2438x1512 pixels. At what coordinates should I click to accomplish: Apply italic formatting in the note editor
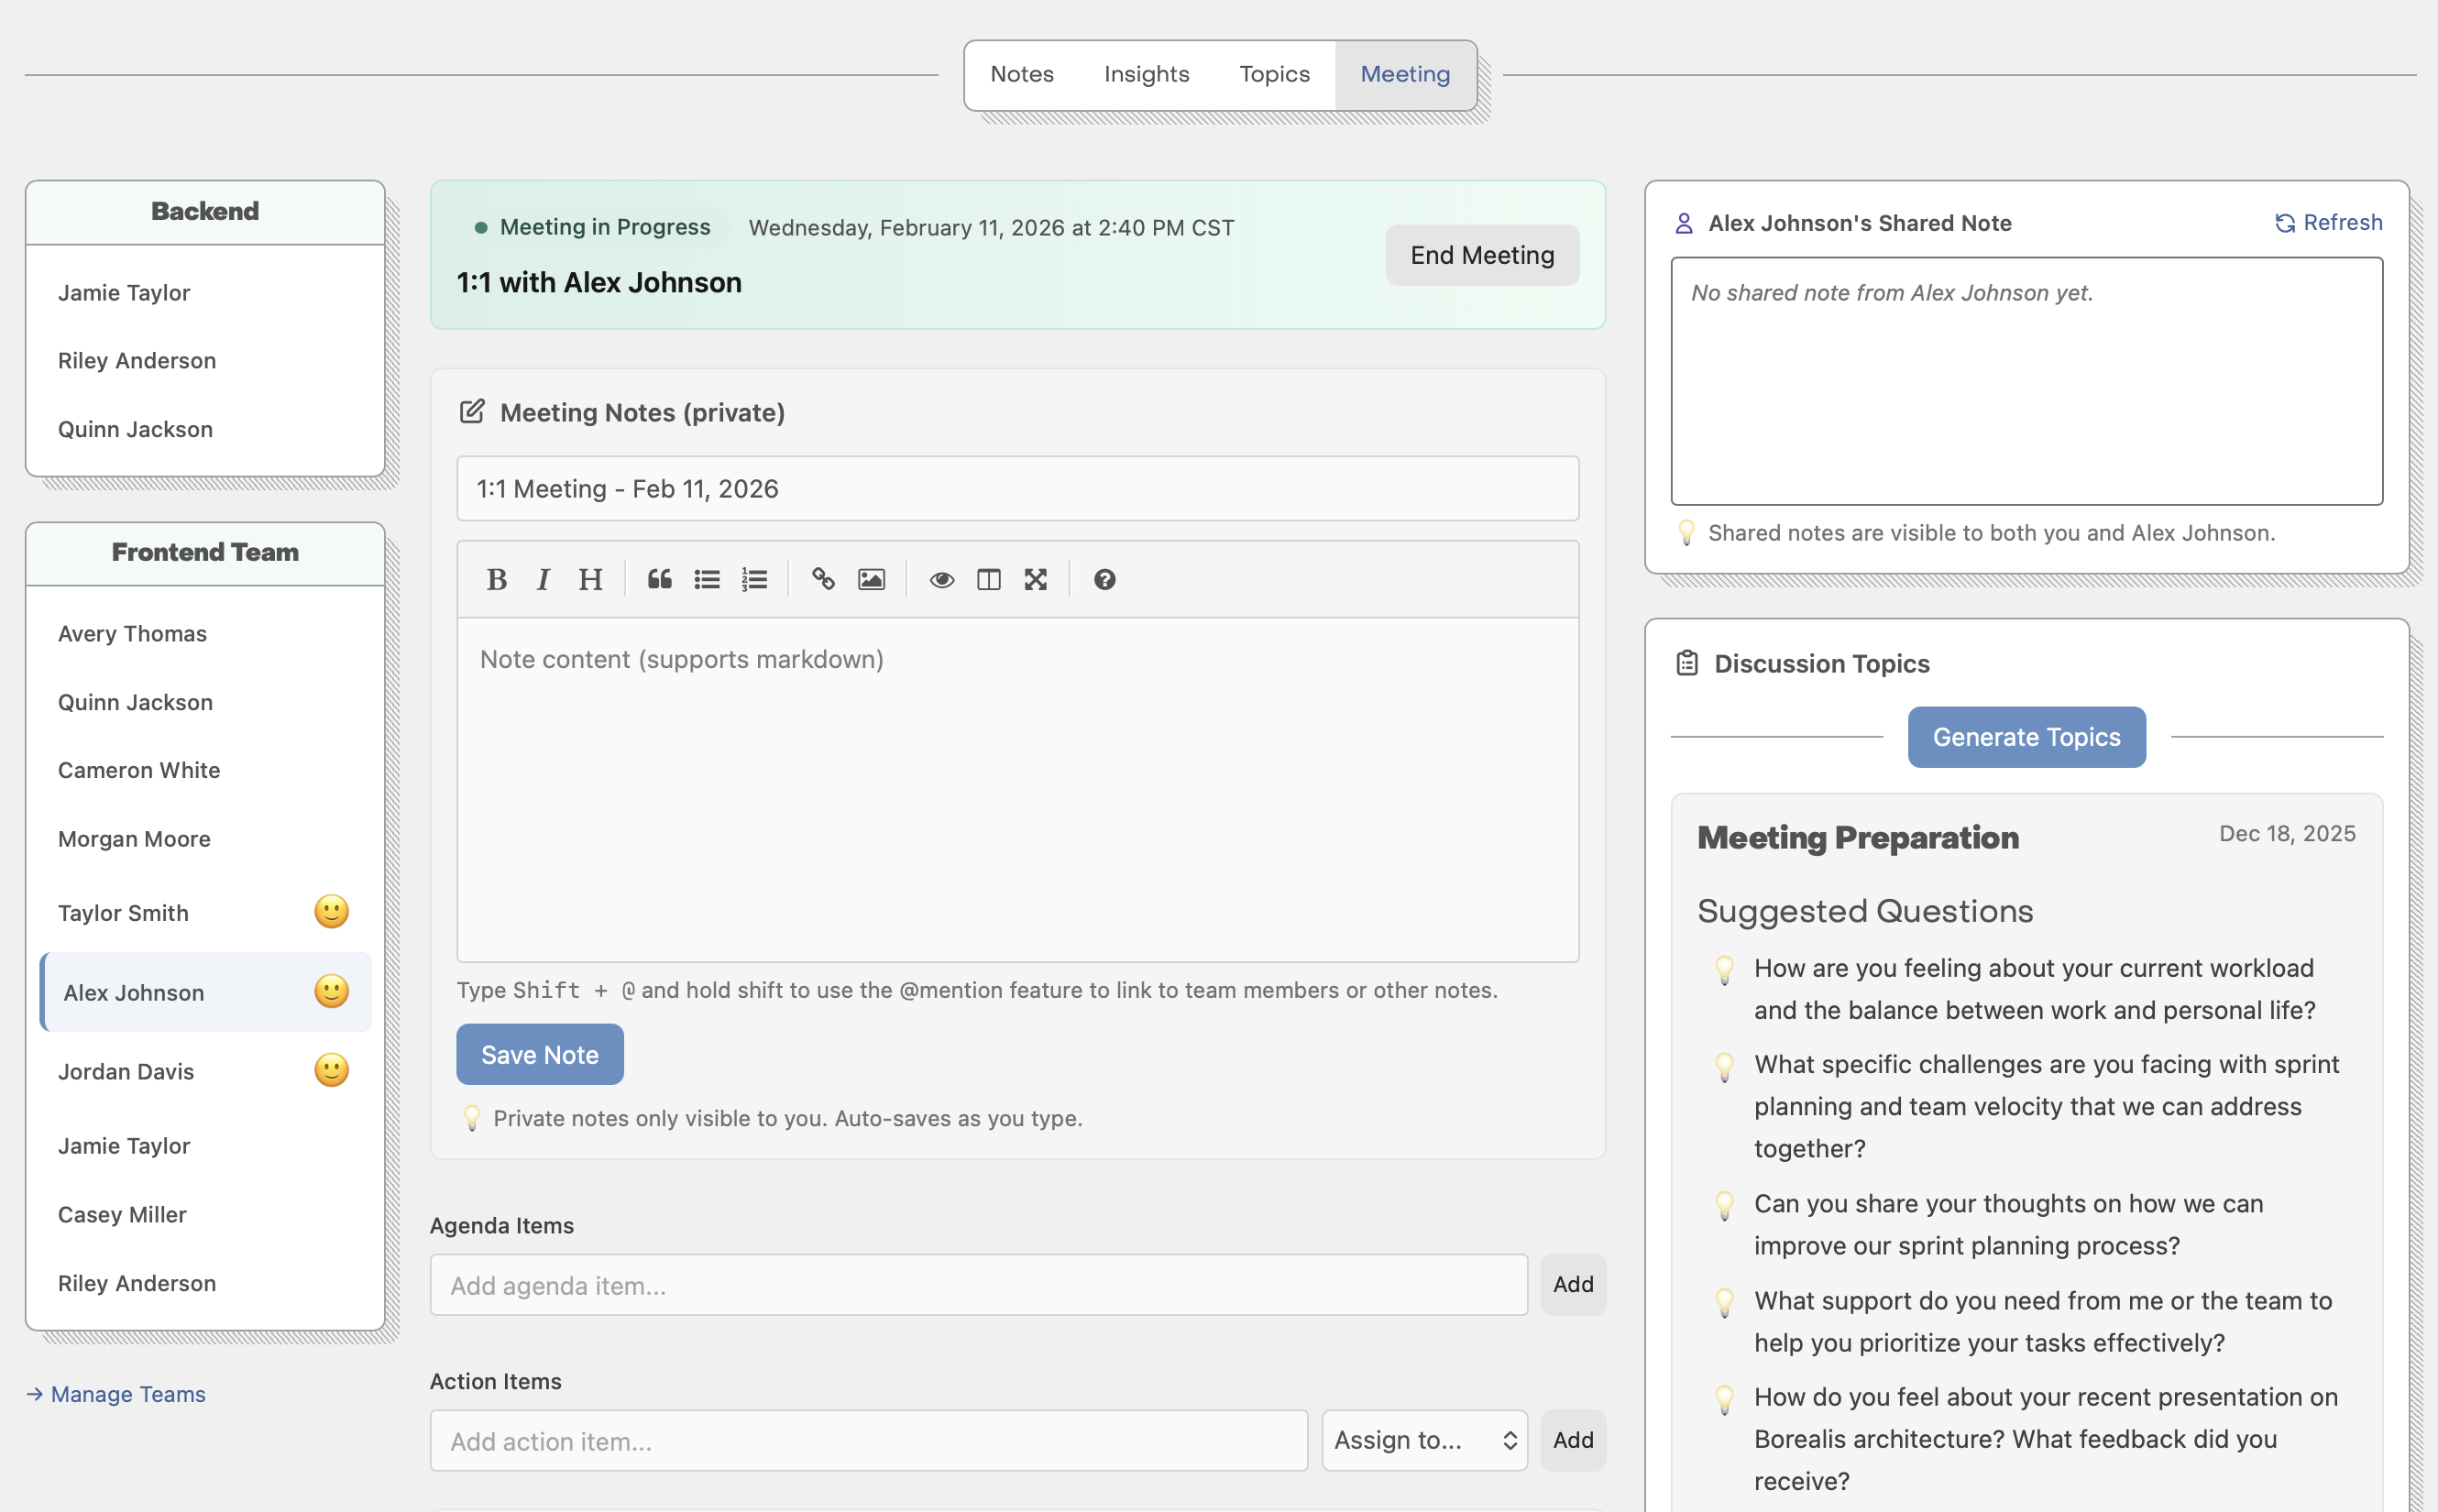pyautogui.click(x=543, y=579)
